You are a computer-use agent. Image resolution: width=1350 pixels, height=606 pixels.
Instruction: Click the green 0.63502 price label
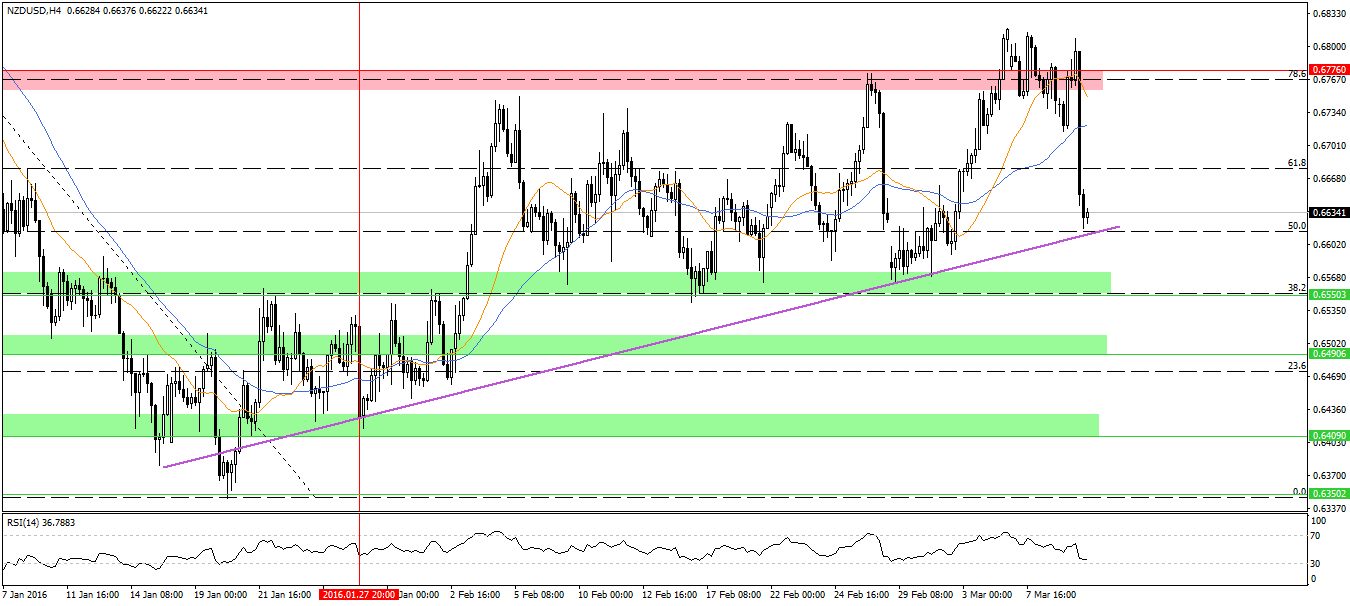[x=1328, y=493]
